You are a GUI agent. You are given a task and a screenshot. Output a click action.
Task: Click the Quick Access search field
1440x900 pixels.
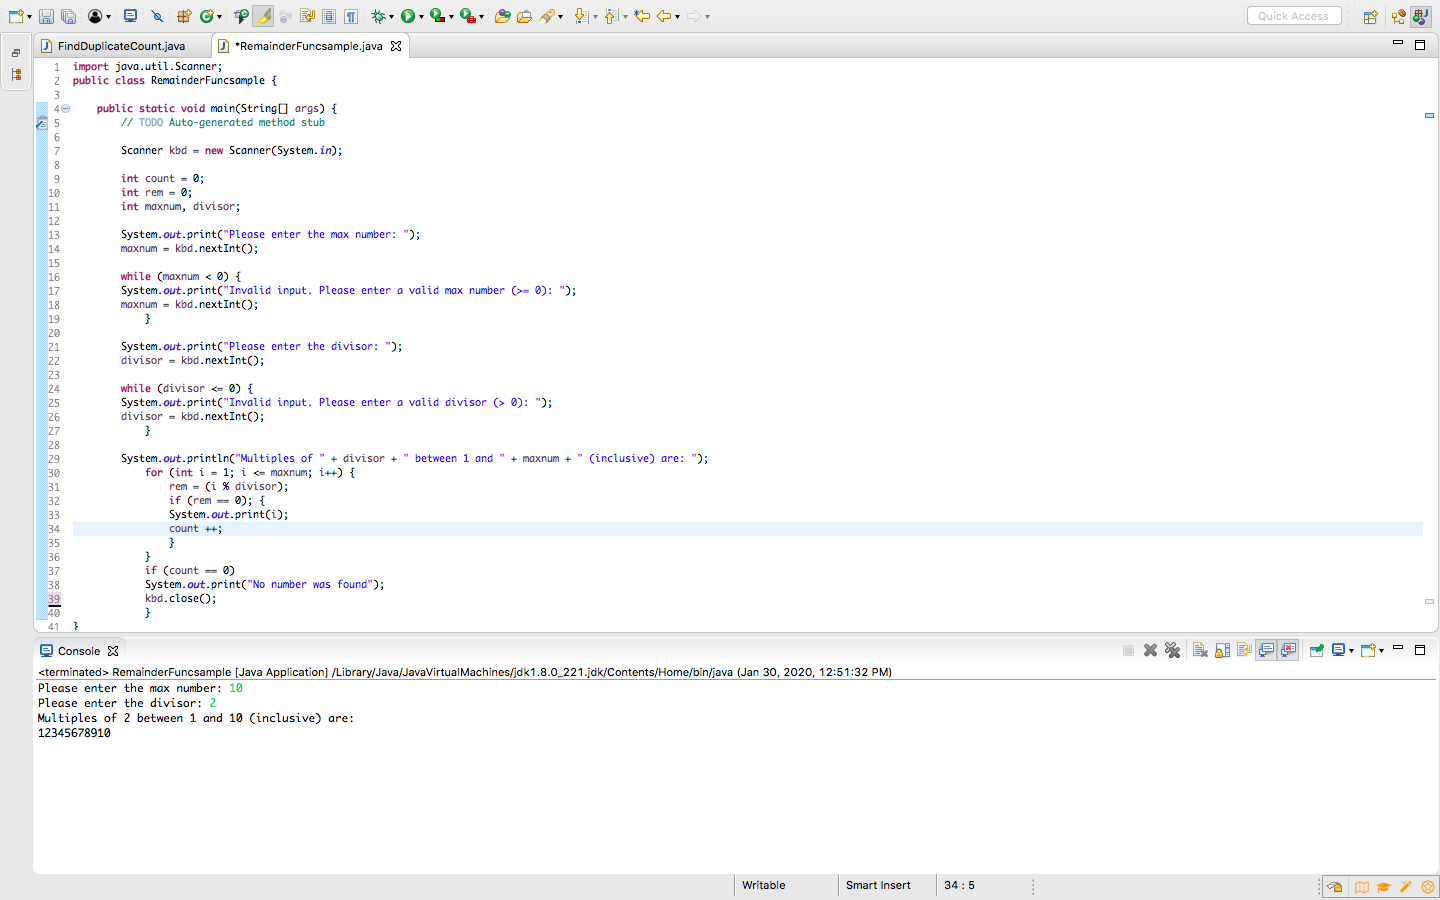tap(1294, 16)
